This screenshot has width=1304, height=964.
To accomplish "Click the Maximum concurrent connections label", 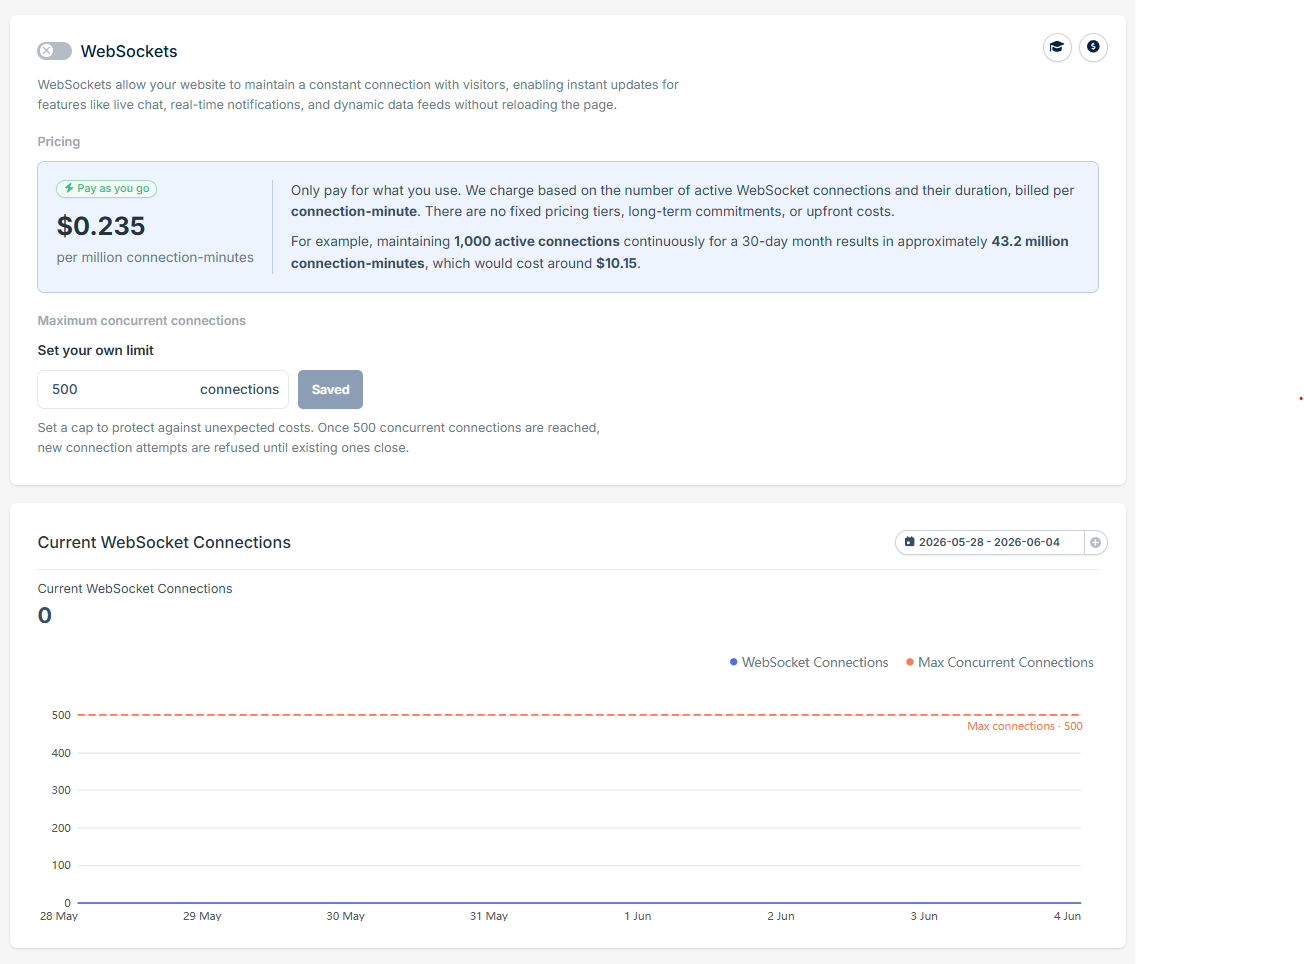I will [x=142, y=321].
